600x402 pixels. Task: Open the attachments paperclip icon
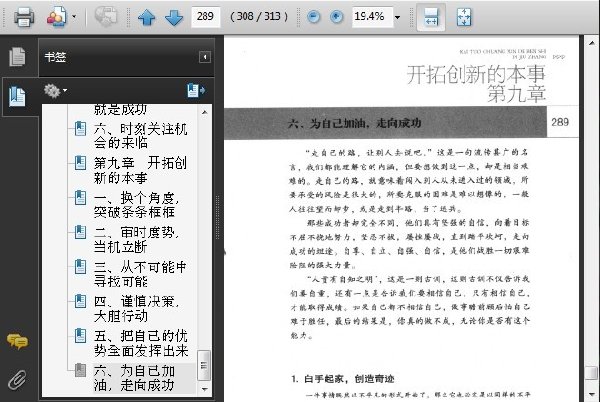coord(18,379)
